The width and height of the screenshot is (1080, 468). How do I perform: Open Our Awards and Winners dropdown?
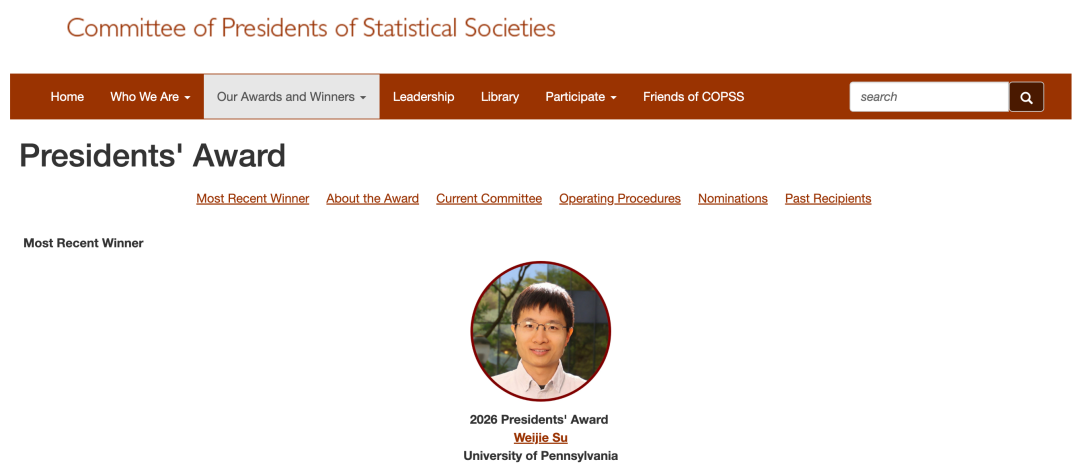(291, 97)
